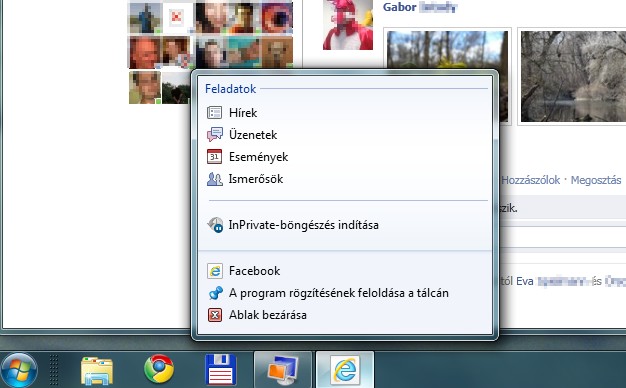
Task: Click the Megosztás share link
Action: 596,180
